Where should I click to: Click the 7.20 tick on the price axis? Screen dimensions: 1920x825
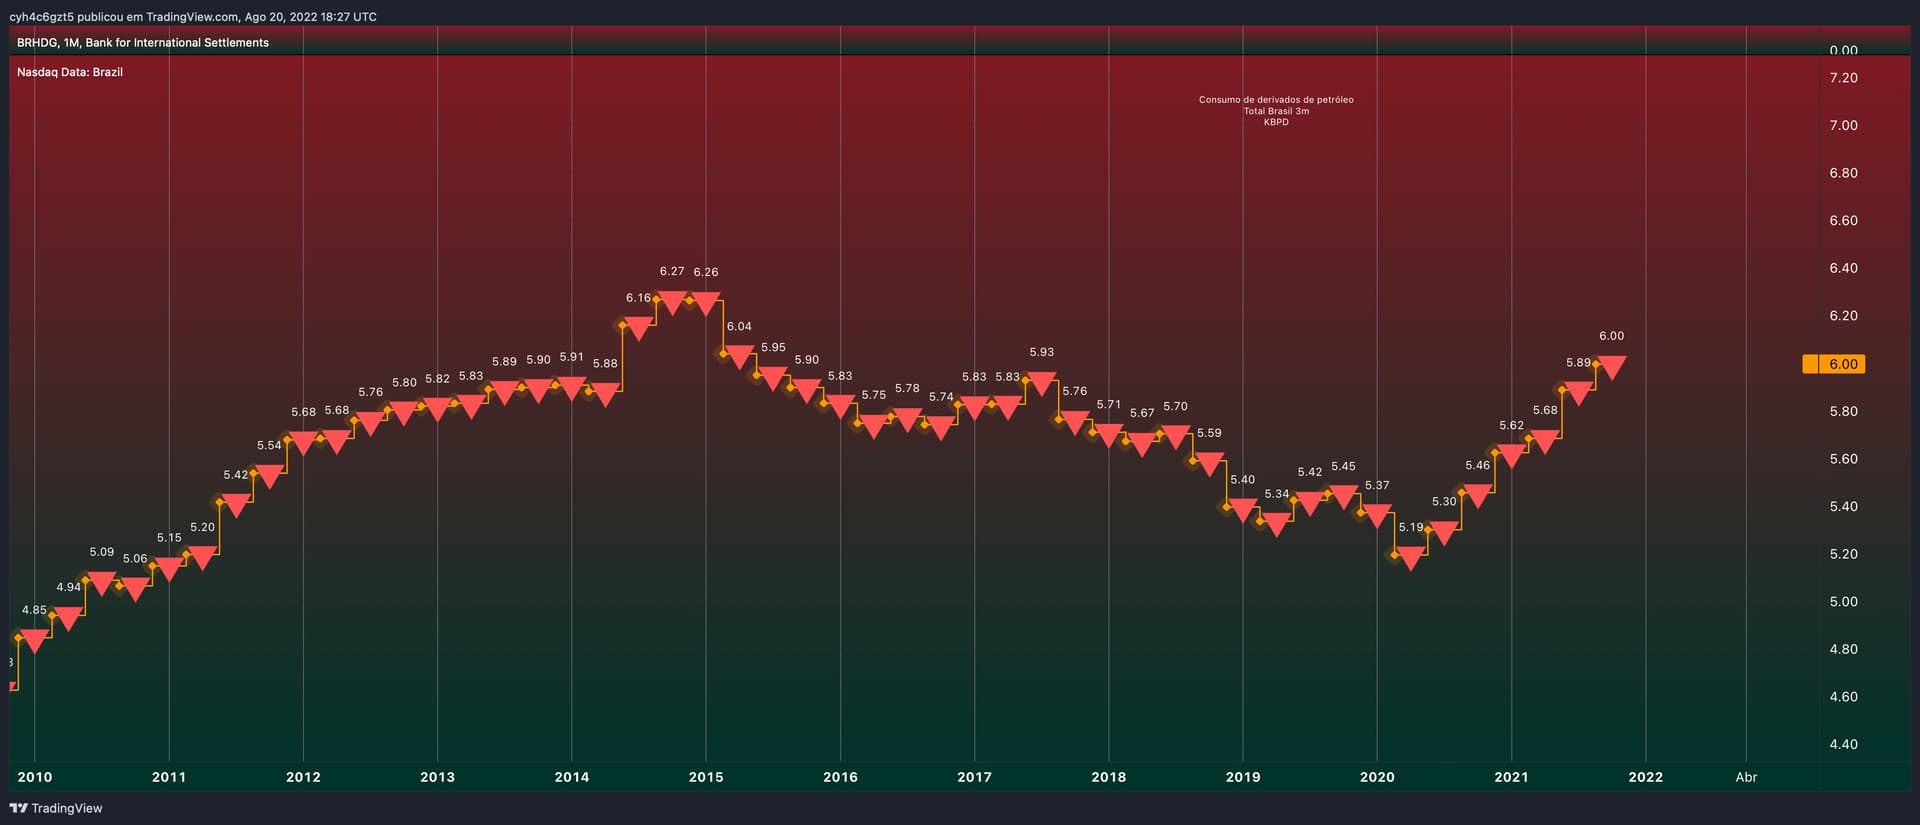1843,78
